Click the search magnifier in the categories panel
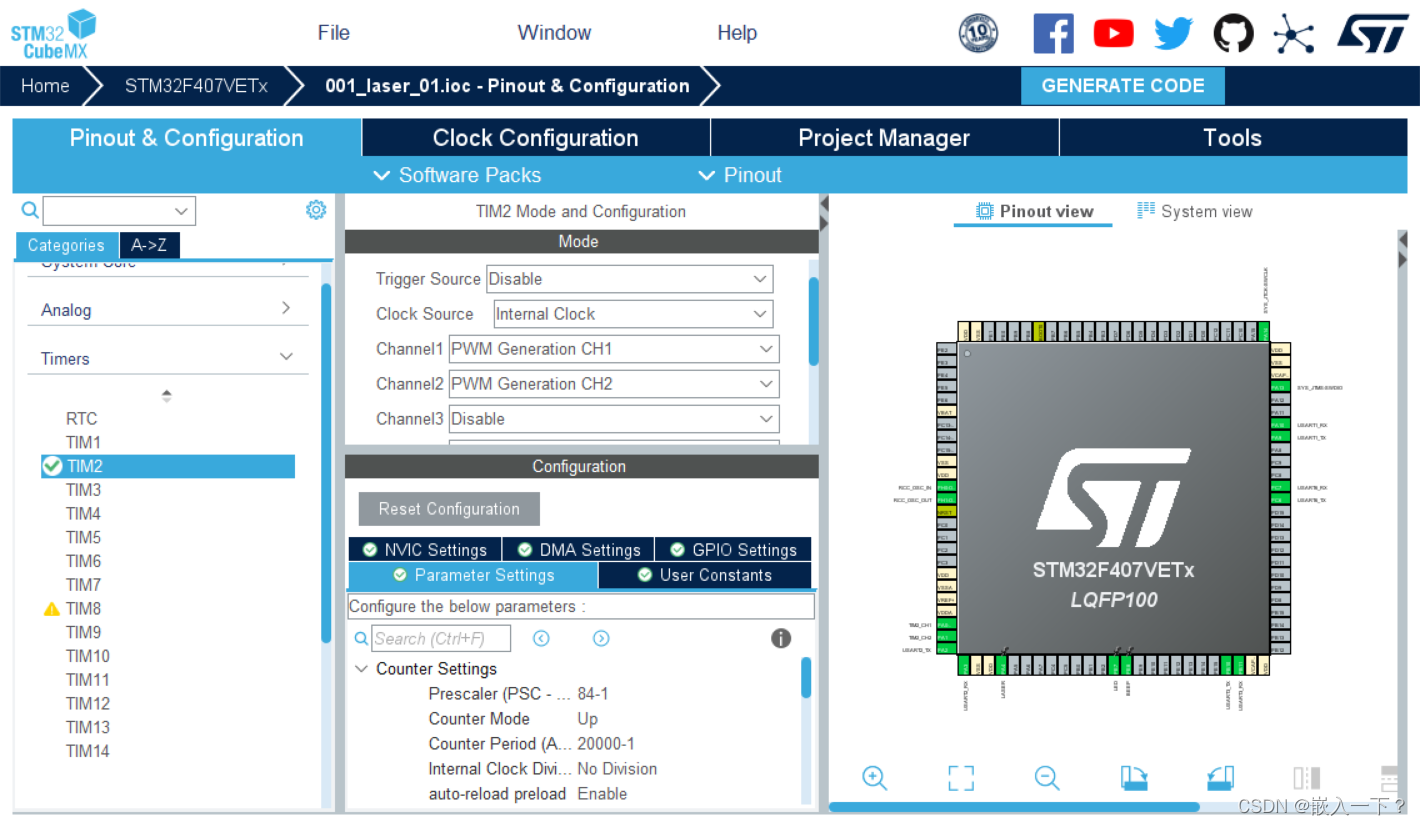The width and height of the screenshot is (1420, 826). click(30, 210)
